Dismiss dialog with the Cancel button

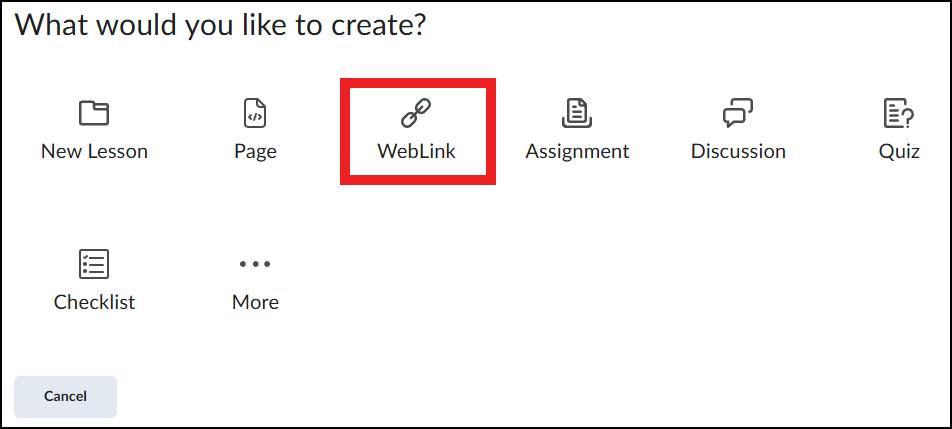pyautogui.click(x=65, y=396)
